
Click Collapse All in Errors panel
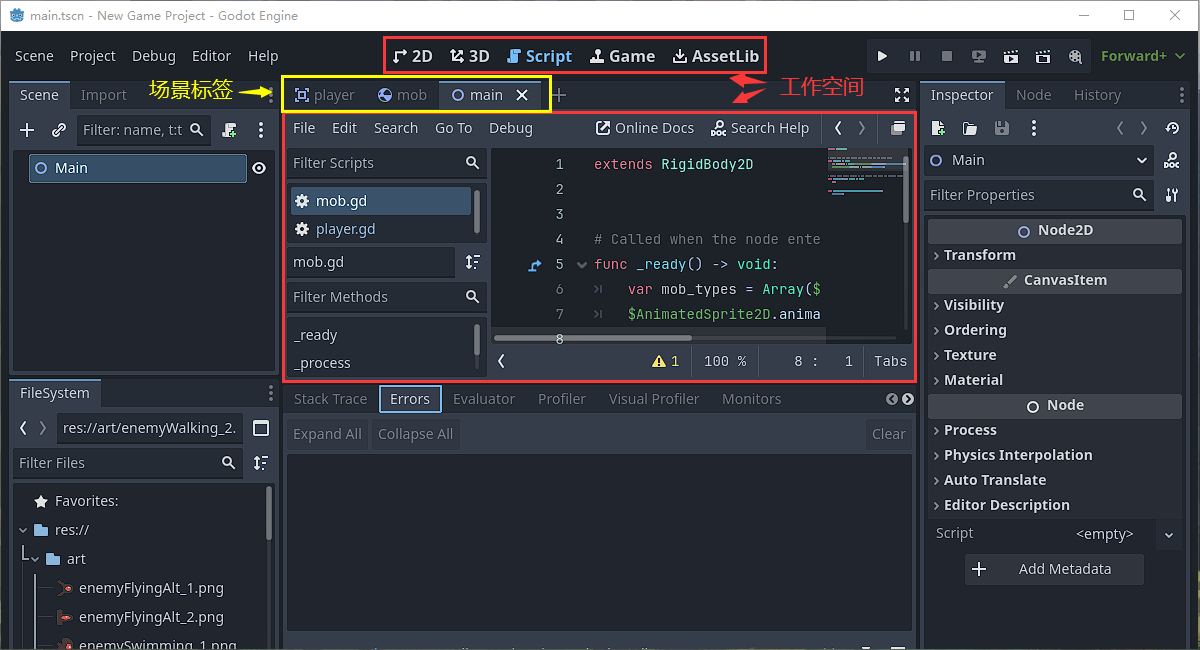coord(416,434)
